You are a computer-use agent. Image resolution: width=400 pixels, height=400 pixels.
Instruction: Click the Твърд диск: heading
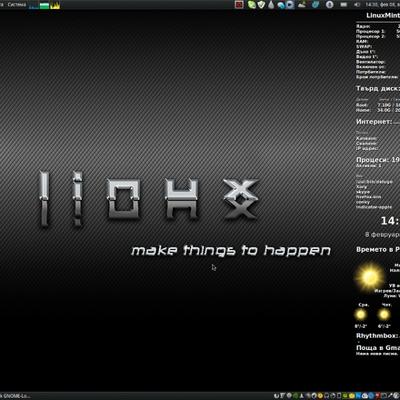click(x=377, y=89)
